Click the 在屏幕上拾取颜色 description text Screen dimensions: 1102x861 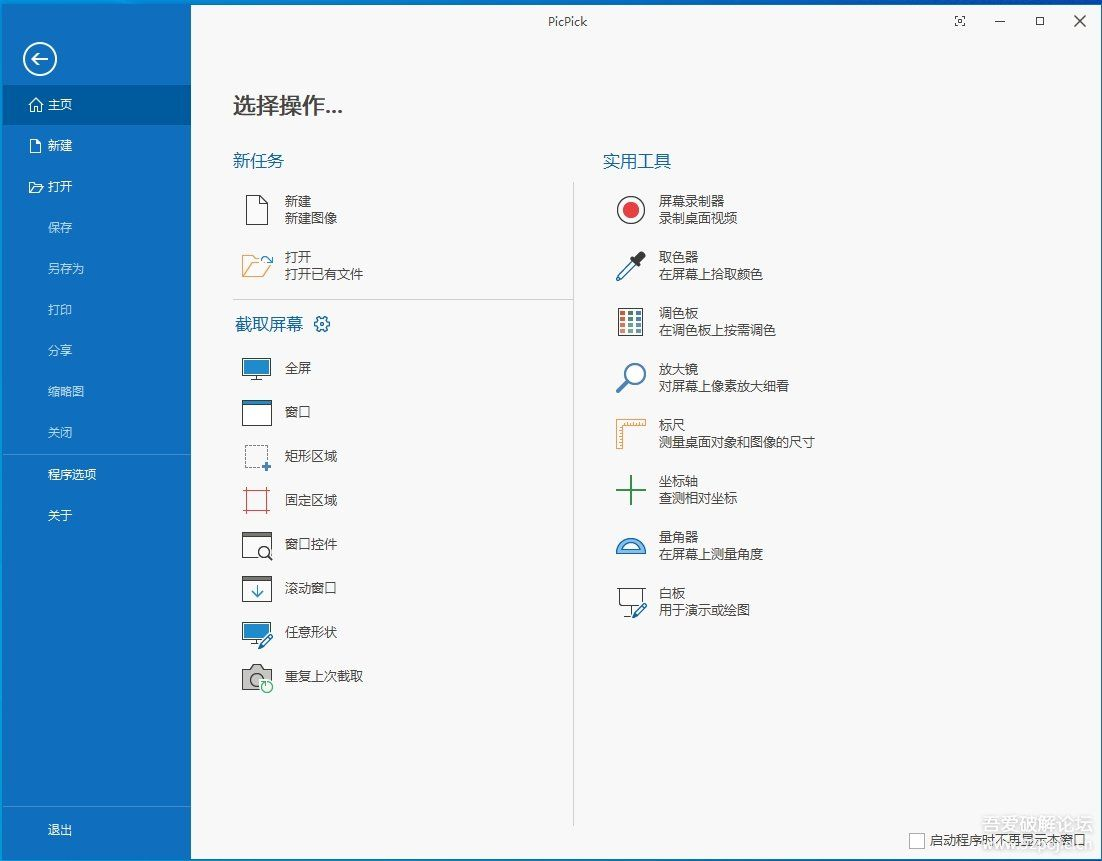711,274
